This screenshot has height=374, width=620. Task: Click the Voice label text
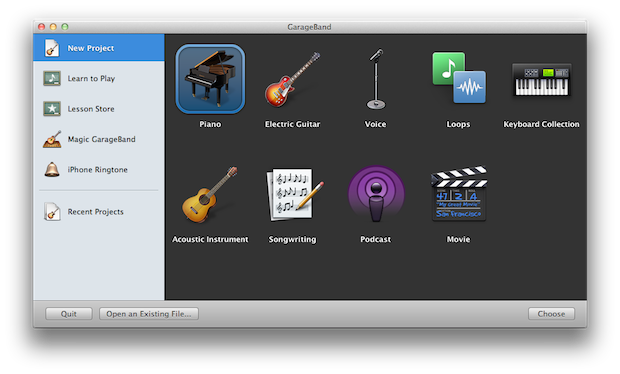pyautogui.click(x=376, y=124)
